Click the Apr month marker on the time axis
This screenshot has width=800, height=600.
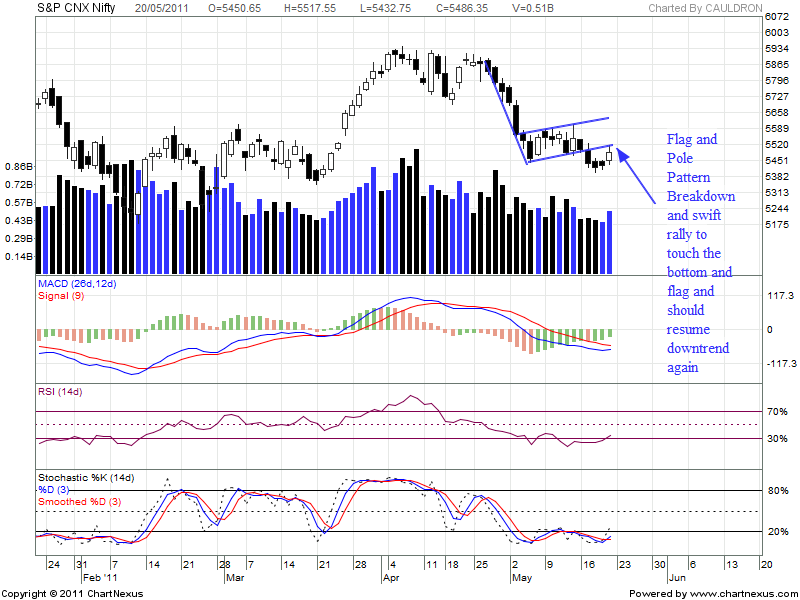click(x=391, y=578)
